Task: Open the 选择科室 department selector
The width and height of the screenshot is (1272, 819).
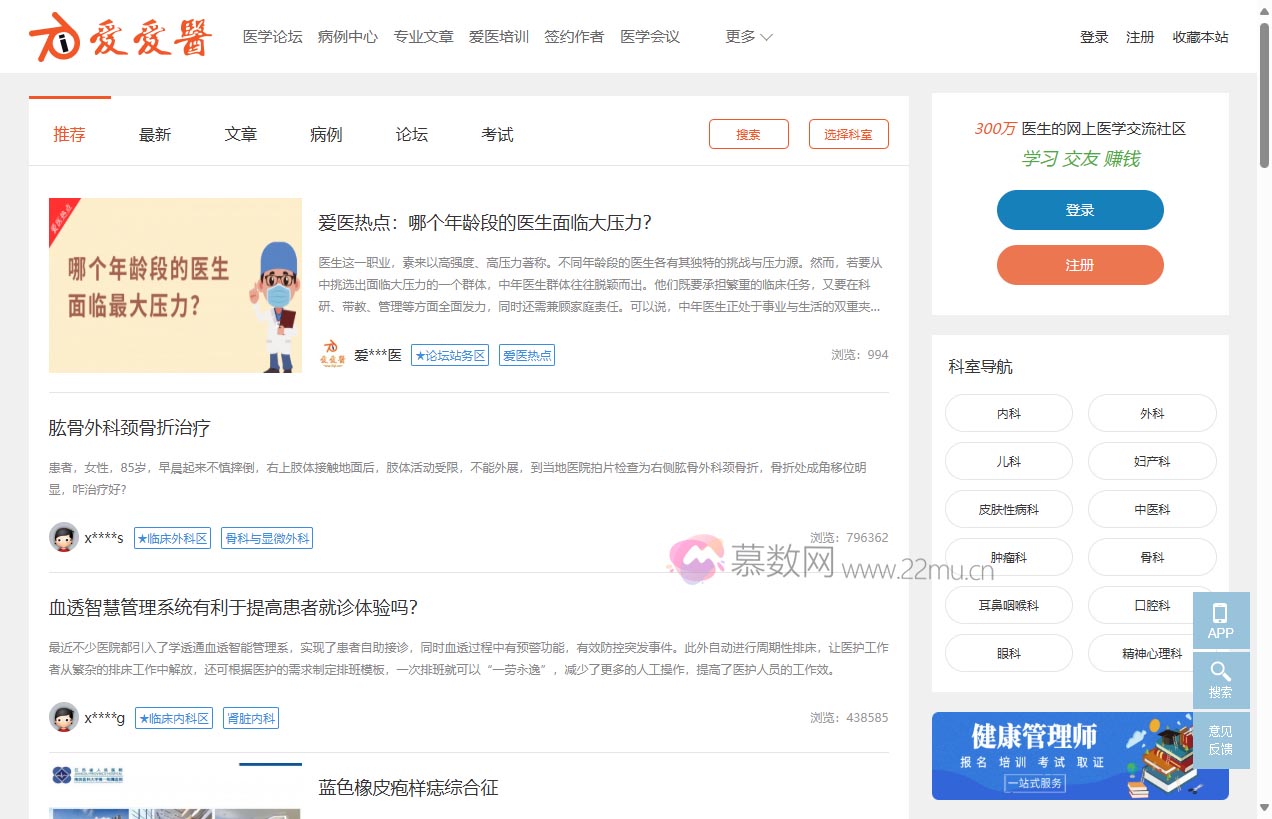Action: pyautogui.click(x=848, y=133)
